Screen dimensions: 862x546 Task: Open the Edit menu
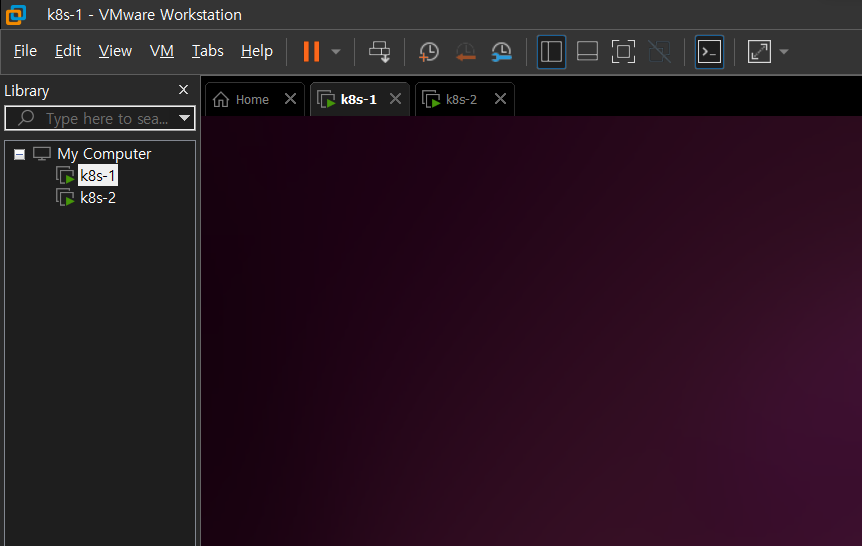(x=68, y=51)
